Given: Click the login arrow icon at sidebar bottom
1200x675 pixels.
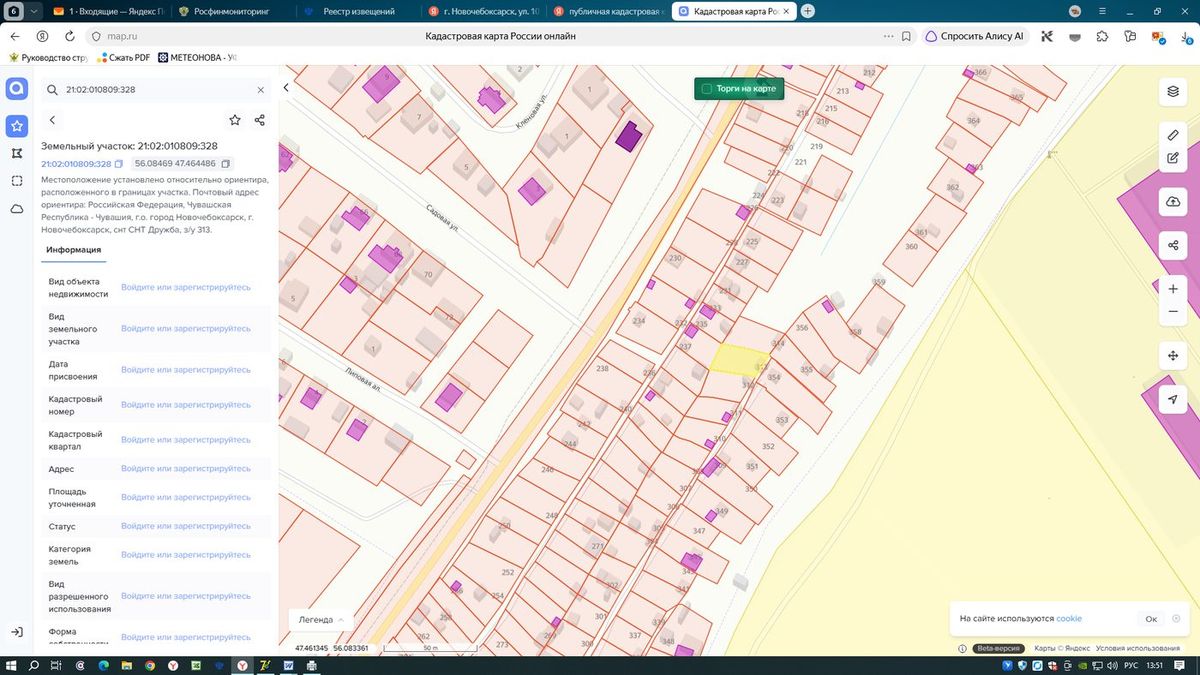Looking at the screenshot, I should (16, 632).
